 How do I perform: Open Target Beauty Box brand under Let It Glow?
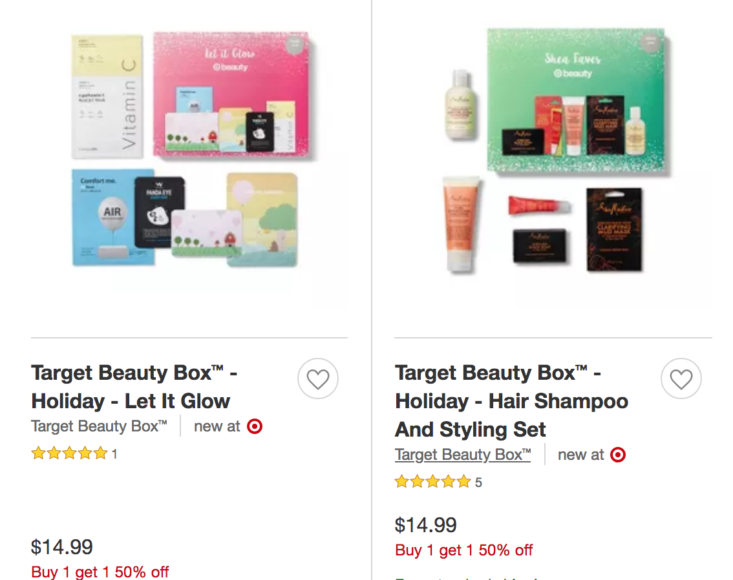pyautogui.click(x=99, y=426)
